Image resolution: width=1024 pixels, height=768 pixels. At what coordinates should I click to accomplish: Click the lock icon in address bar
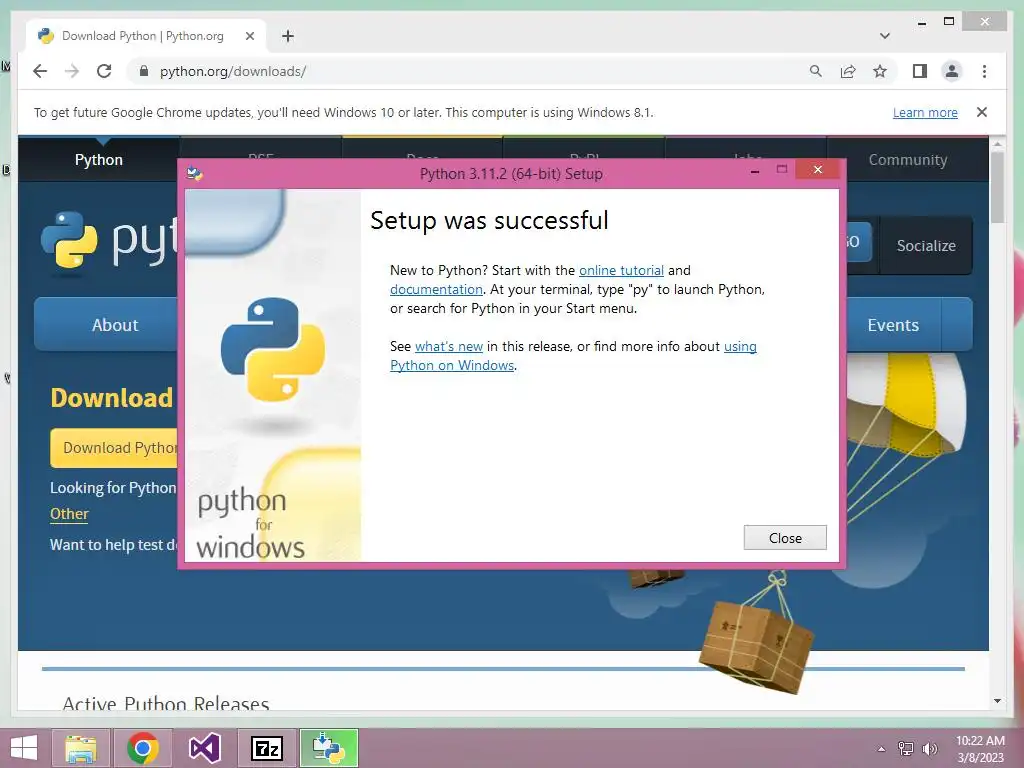tap(144, 71)
